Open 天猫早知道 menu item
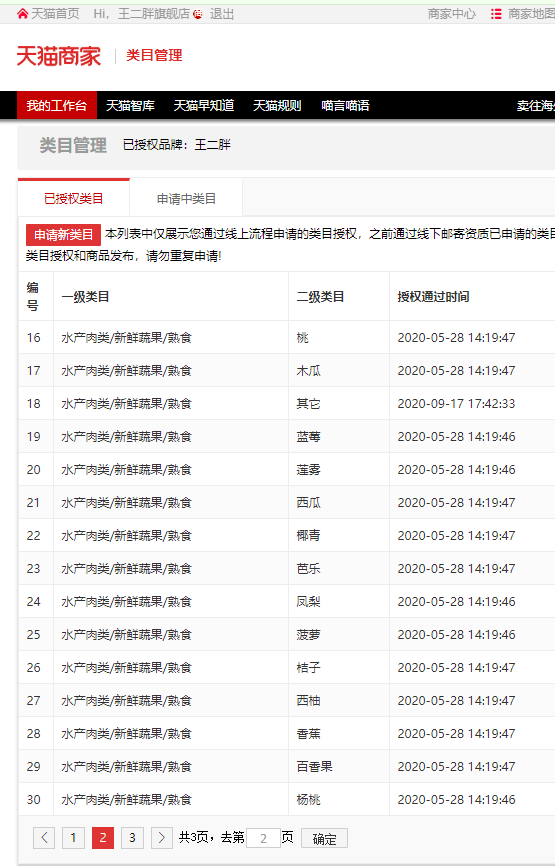 click(204, 105)
